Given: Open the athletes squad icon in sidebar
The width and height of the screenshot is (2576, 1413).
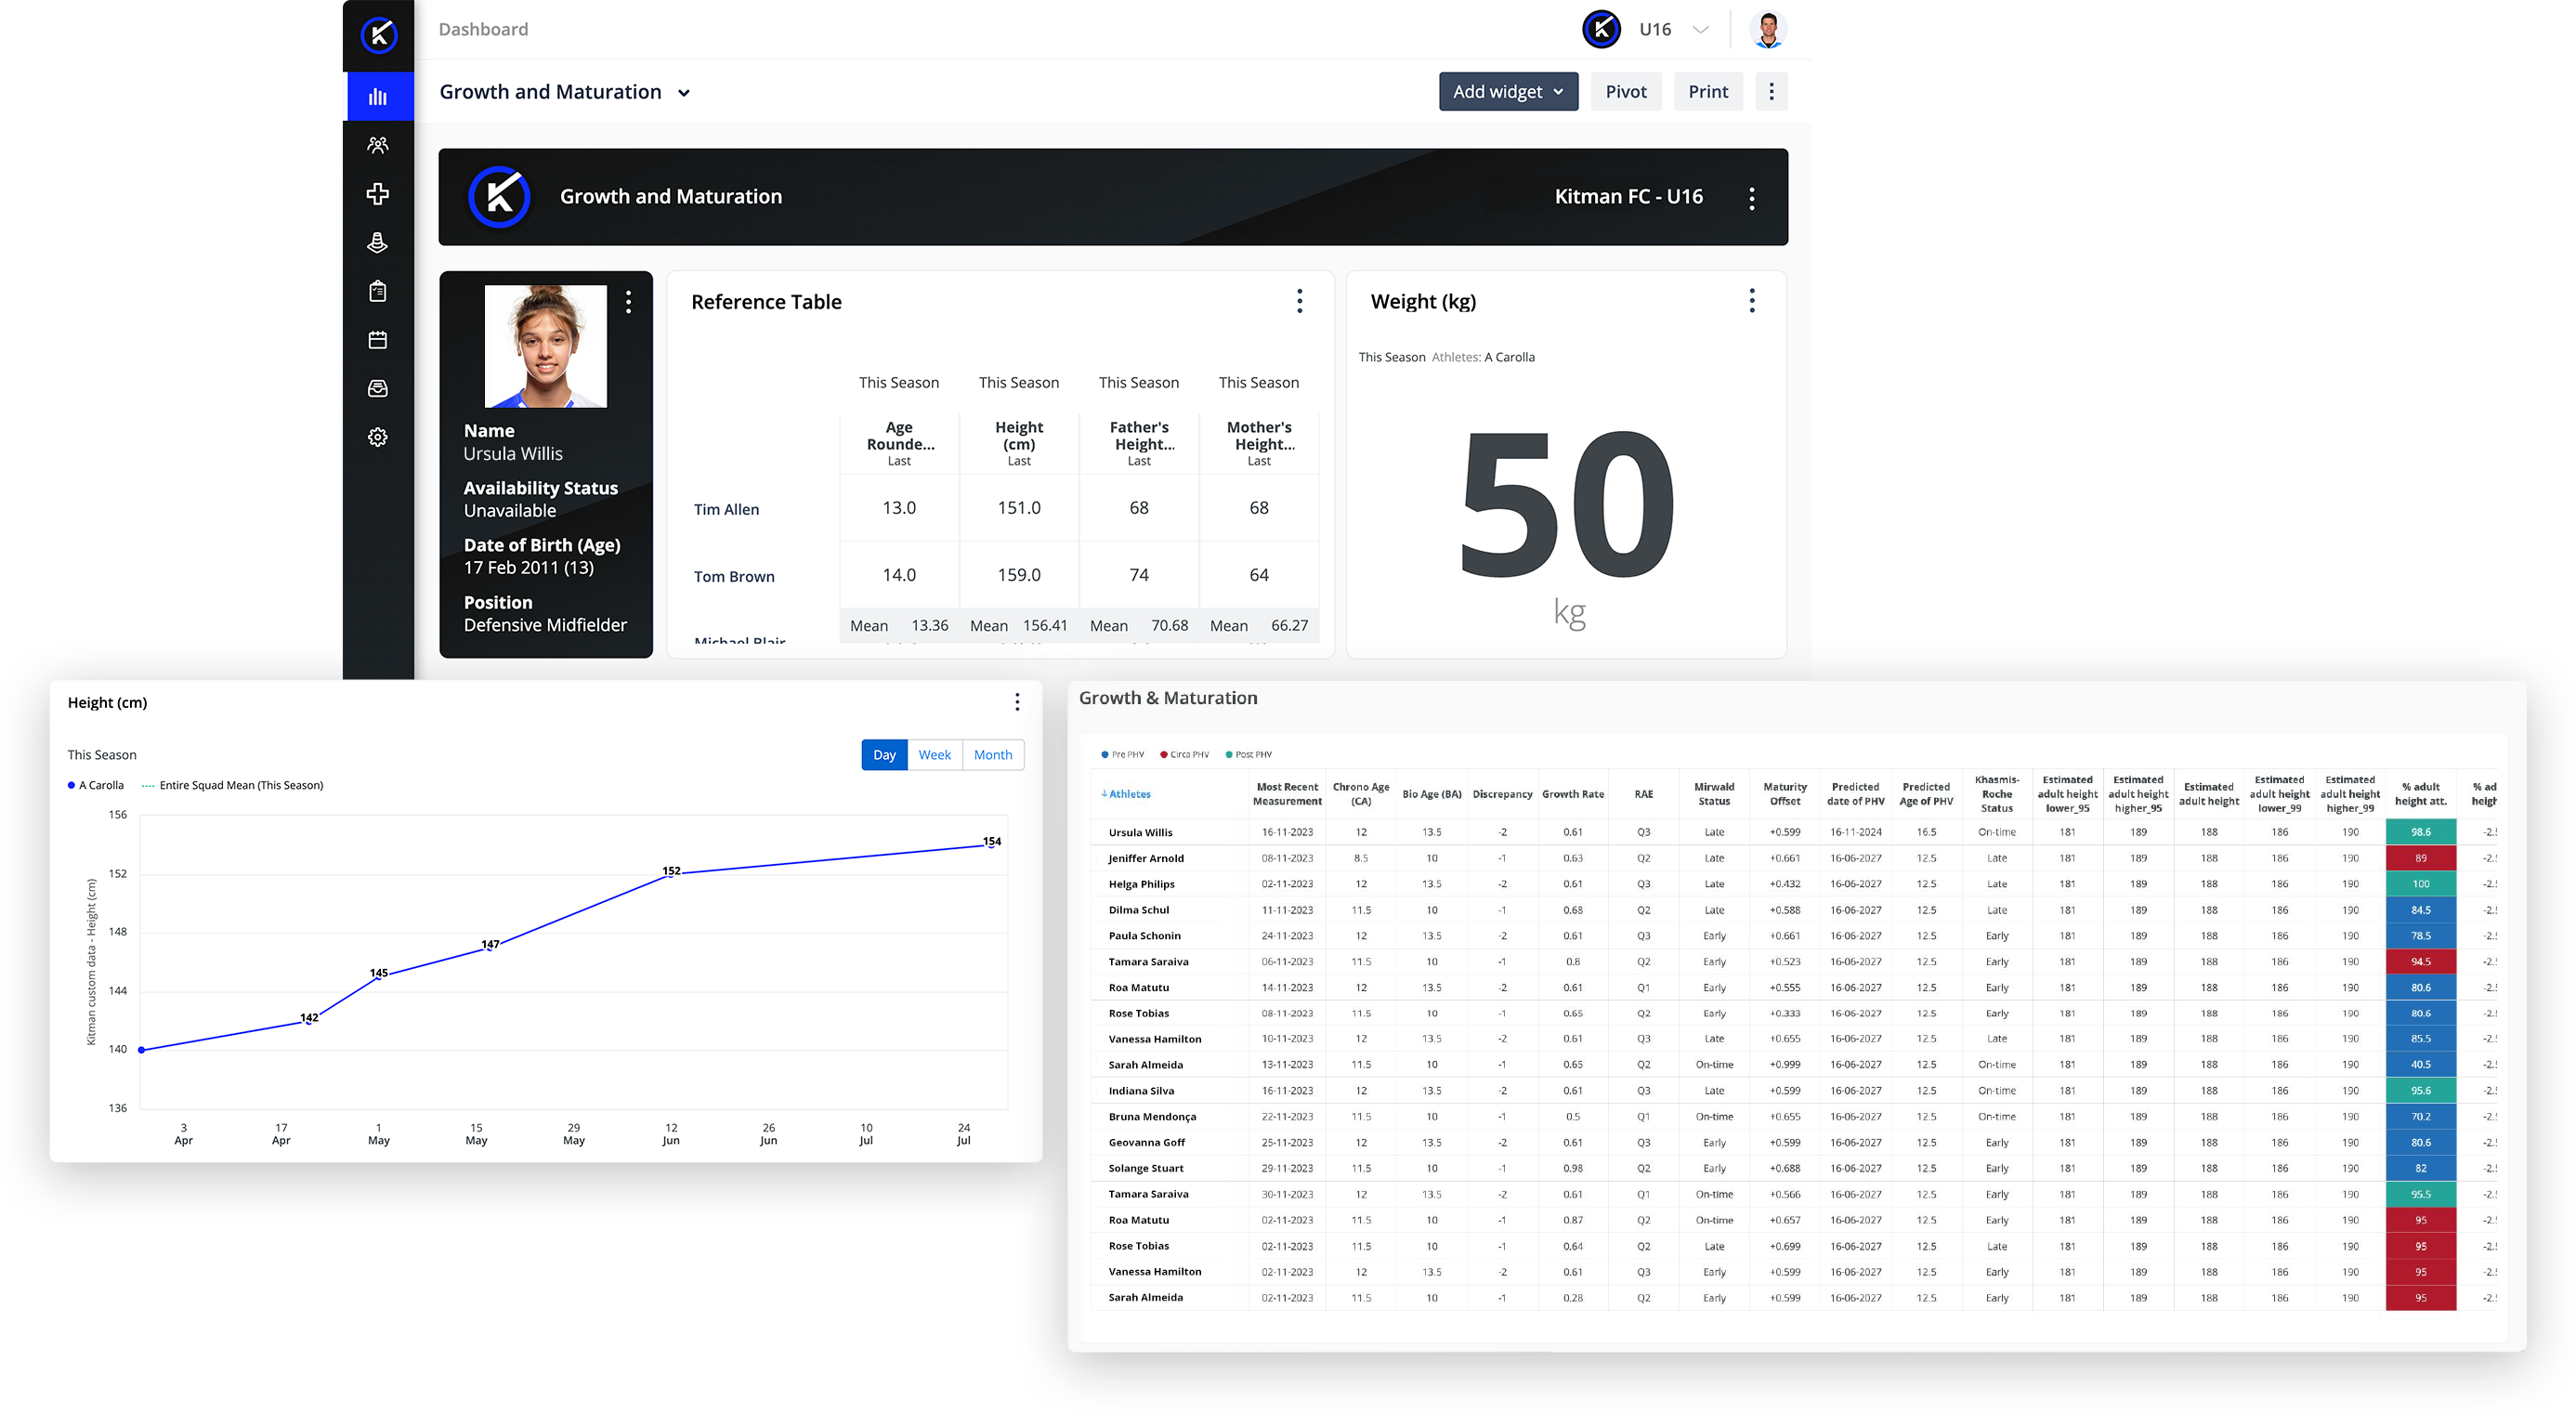Looking at the screenshot, I should [377, 145].
